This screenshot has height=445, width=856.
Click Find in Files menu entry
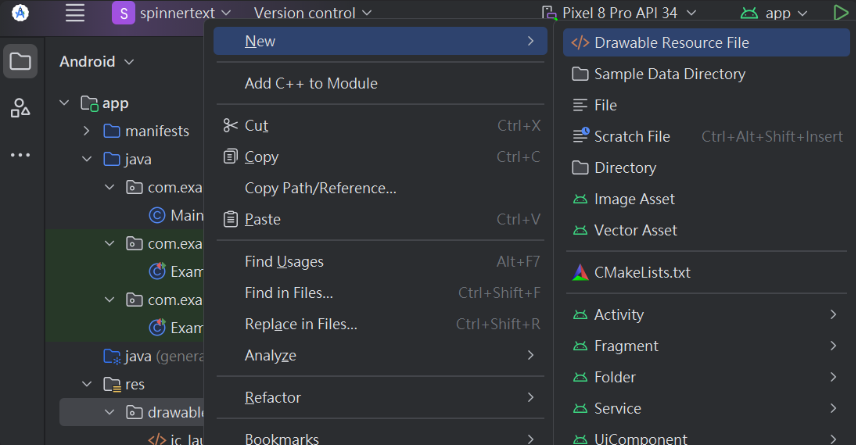(289, 293)
